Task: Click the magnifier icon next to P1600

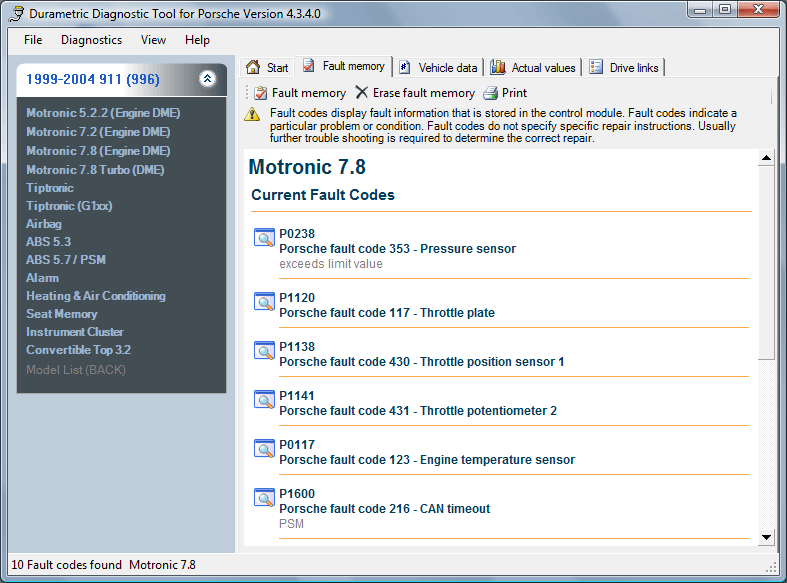Action: [x=264, y=497]
